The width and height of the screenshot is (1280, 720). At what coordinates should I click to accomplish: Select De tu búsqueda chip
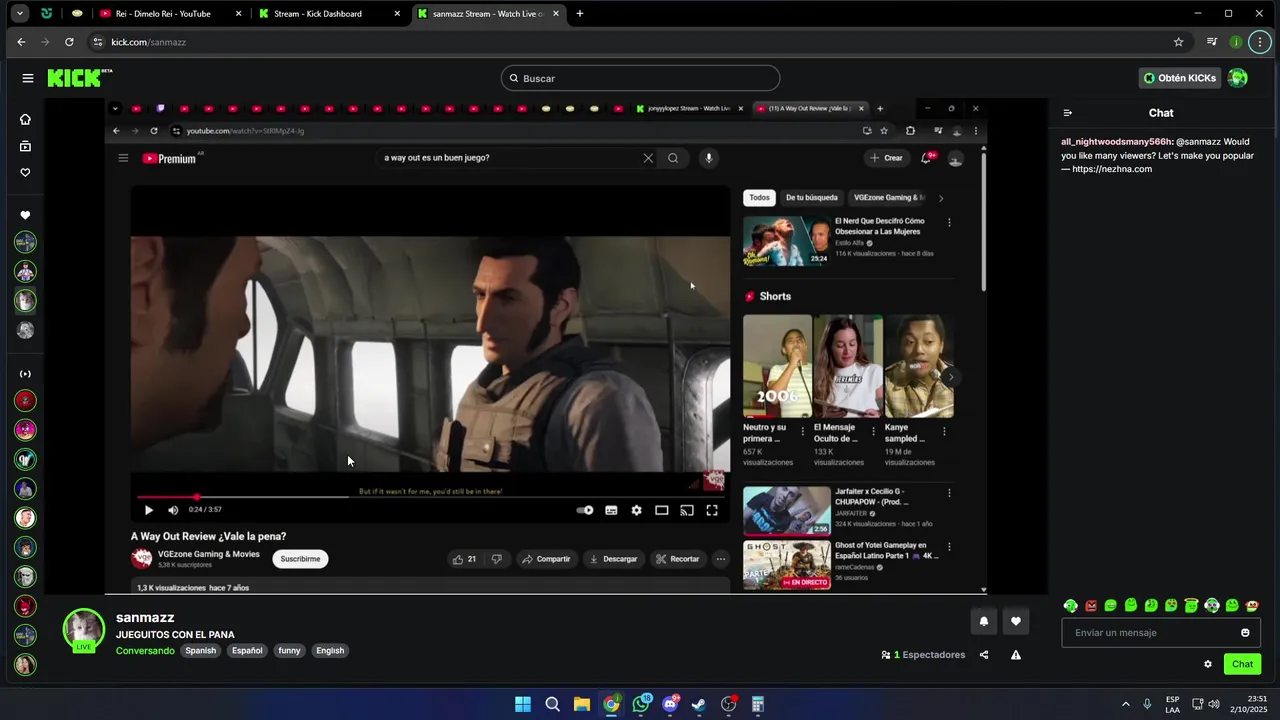pos(811,198)
